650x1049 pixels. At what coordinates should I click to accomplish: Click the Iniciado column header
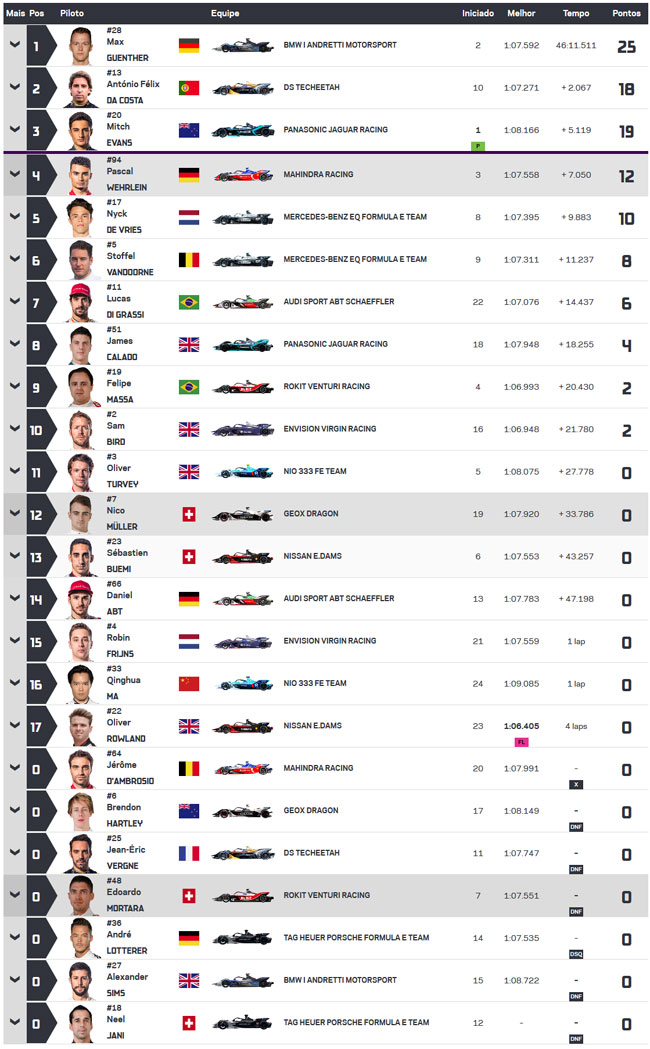pos(478,13)
